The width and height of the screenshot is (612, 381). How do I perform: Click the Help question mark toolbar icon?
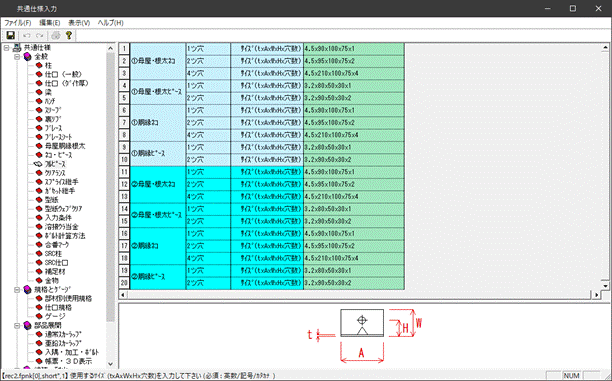click(x=69, y=36)
